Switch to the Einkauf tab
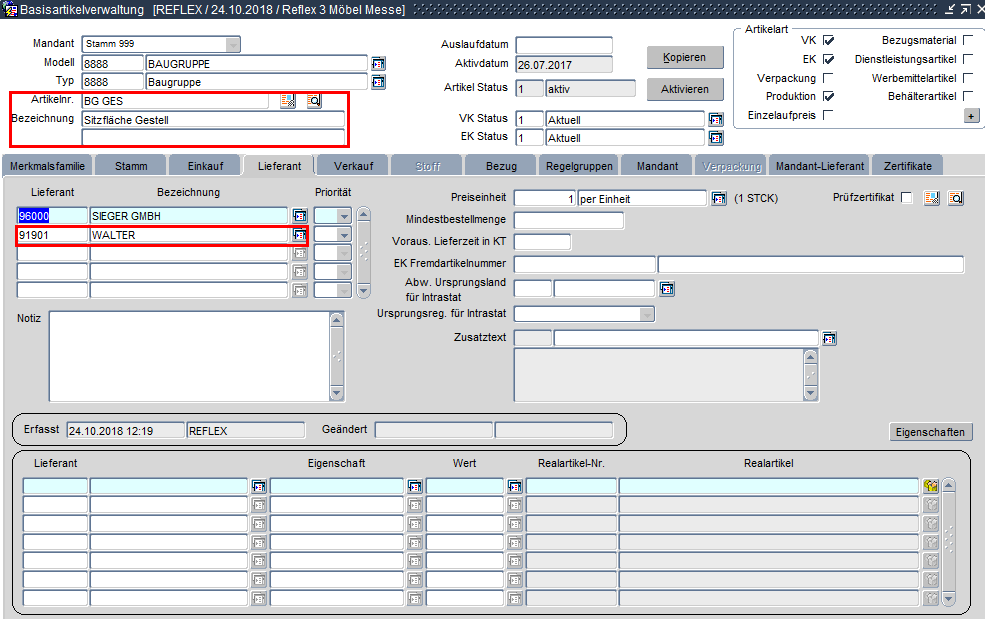Viewport: 985px width, 619px height. (205, 166)
